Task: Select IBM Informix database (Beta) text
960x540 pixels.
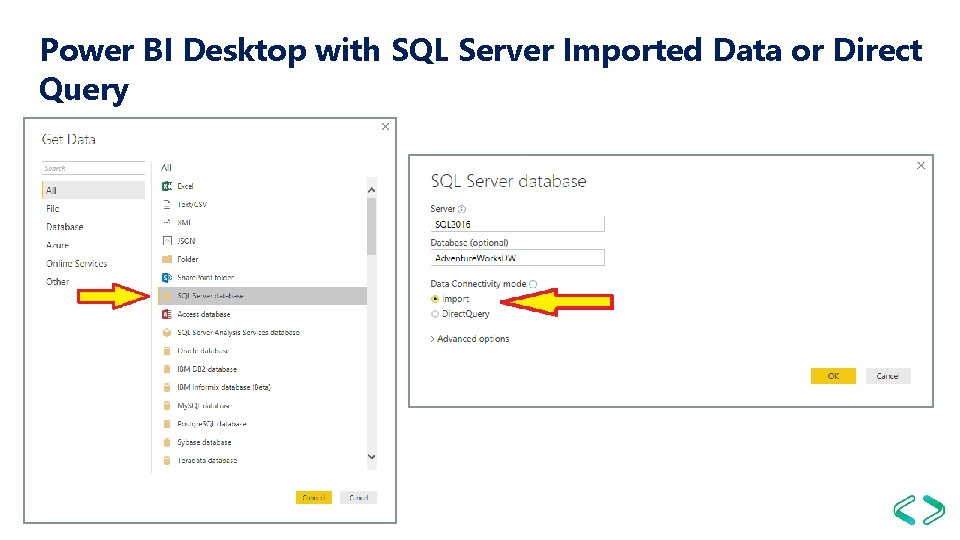Action: 223,388
